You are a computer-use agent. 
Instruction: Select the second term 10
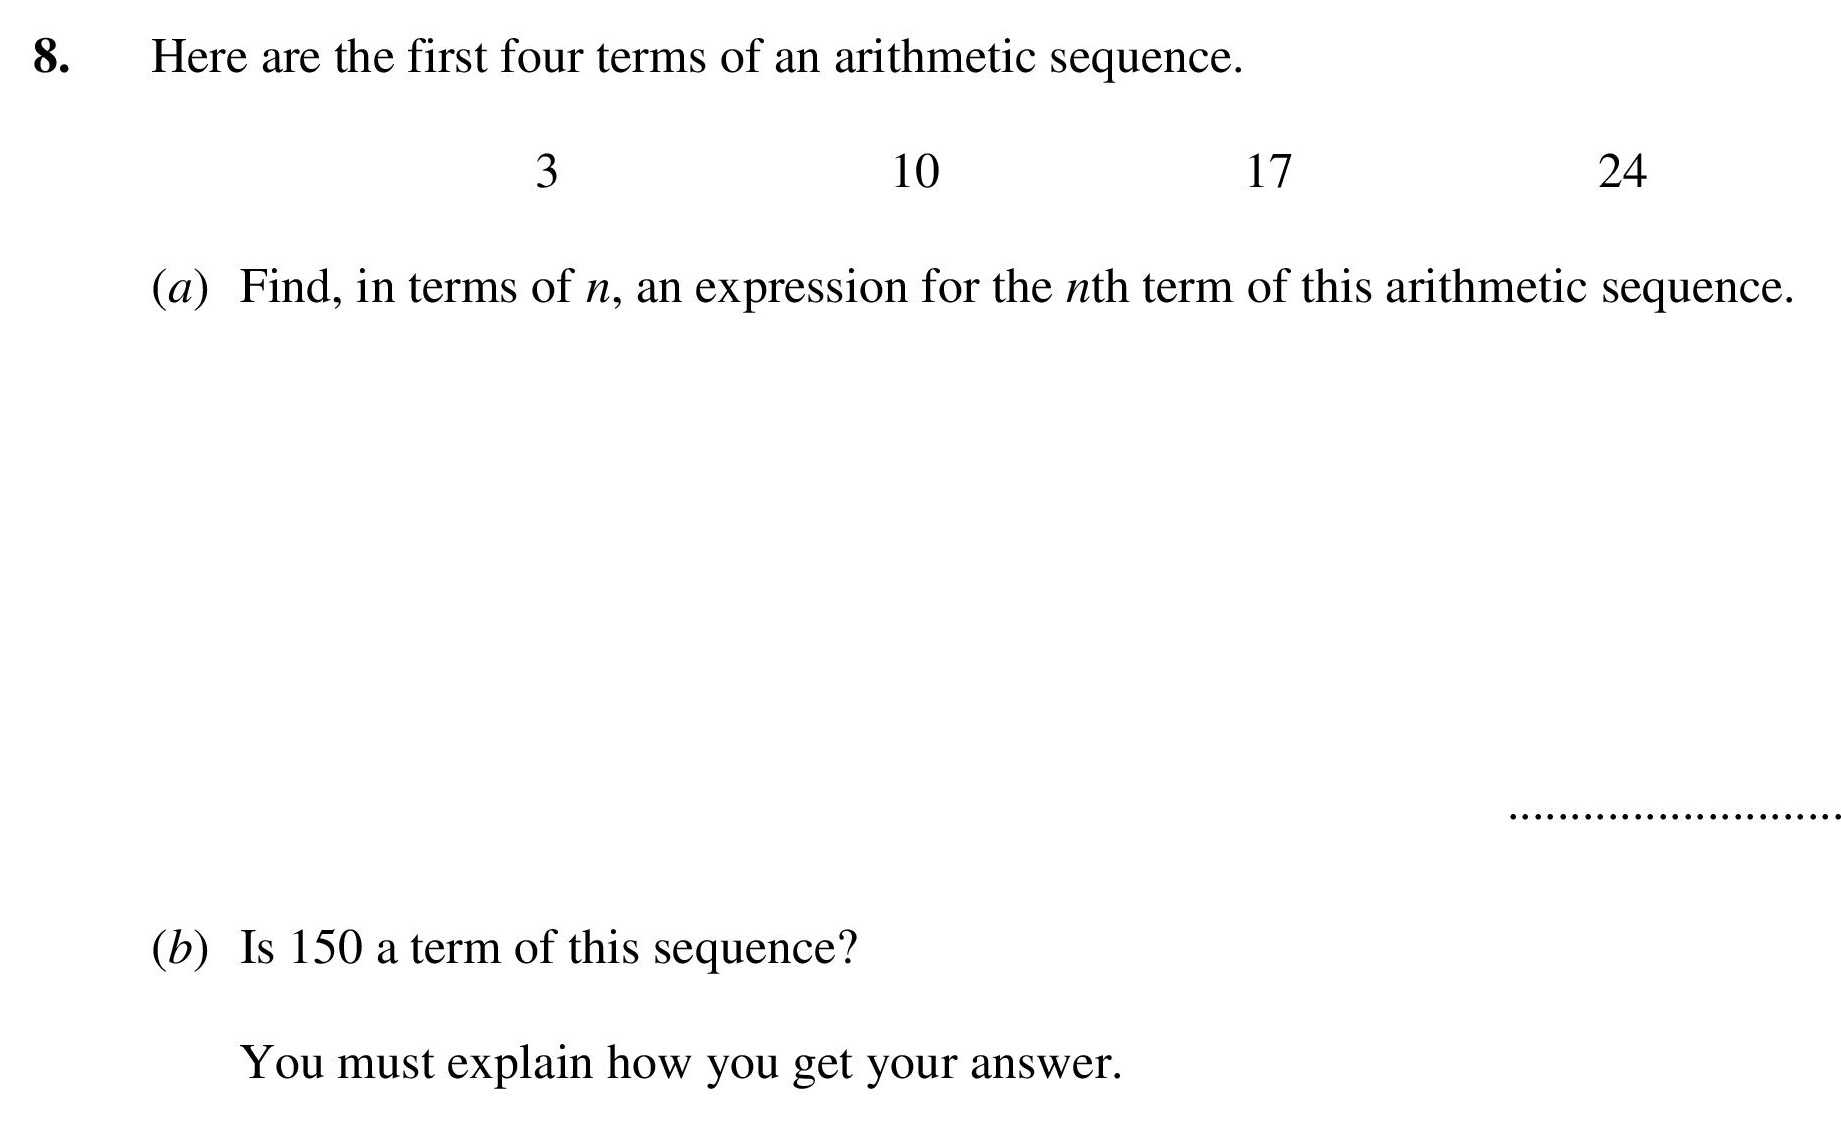tap(915, 172)
